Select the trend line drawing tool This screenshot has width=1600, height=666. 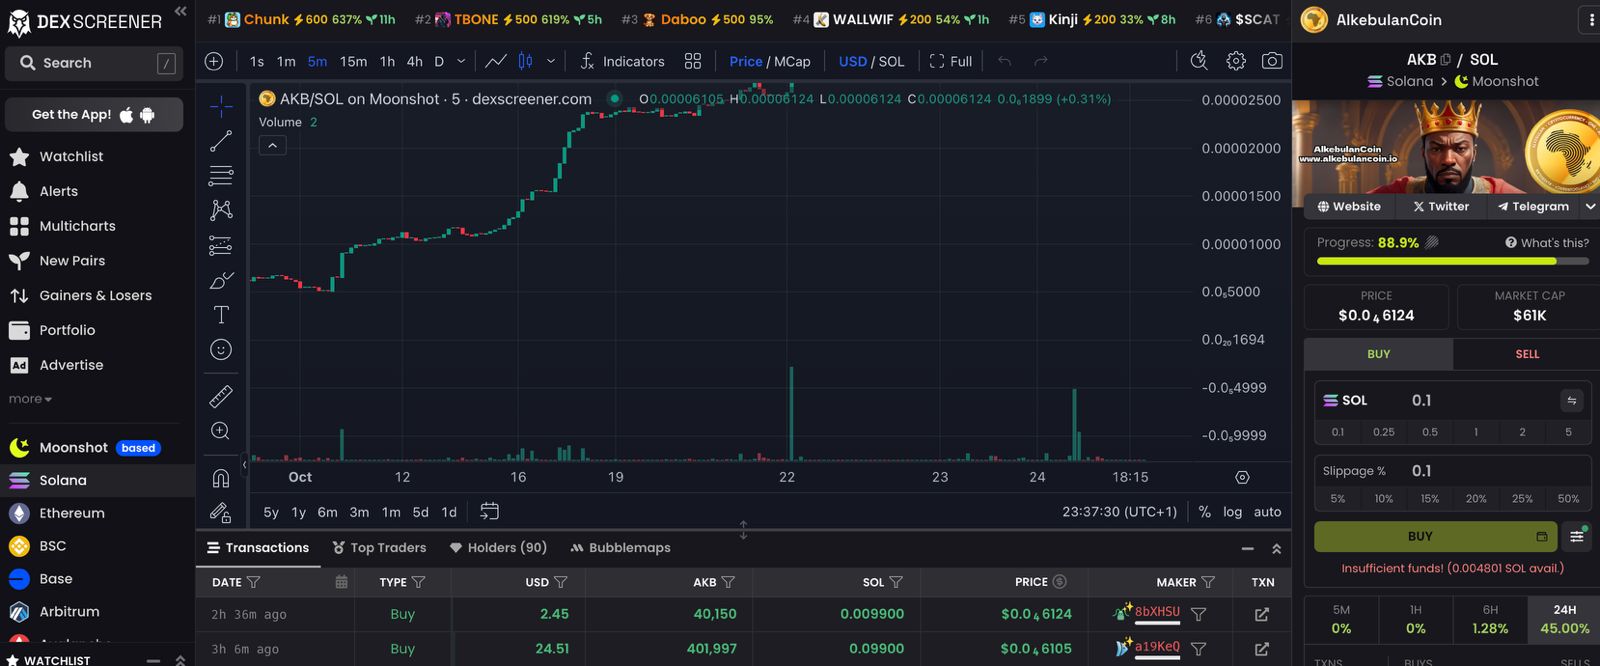(x=221, y=141)
